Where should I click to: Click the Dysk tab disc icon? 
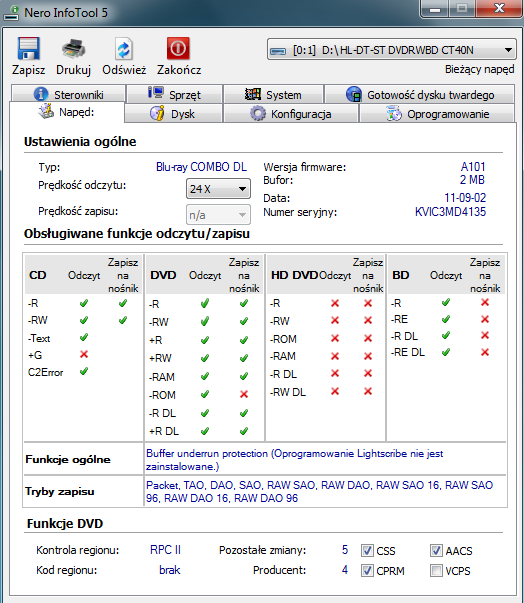point(157,113)
